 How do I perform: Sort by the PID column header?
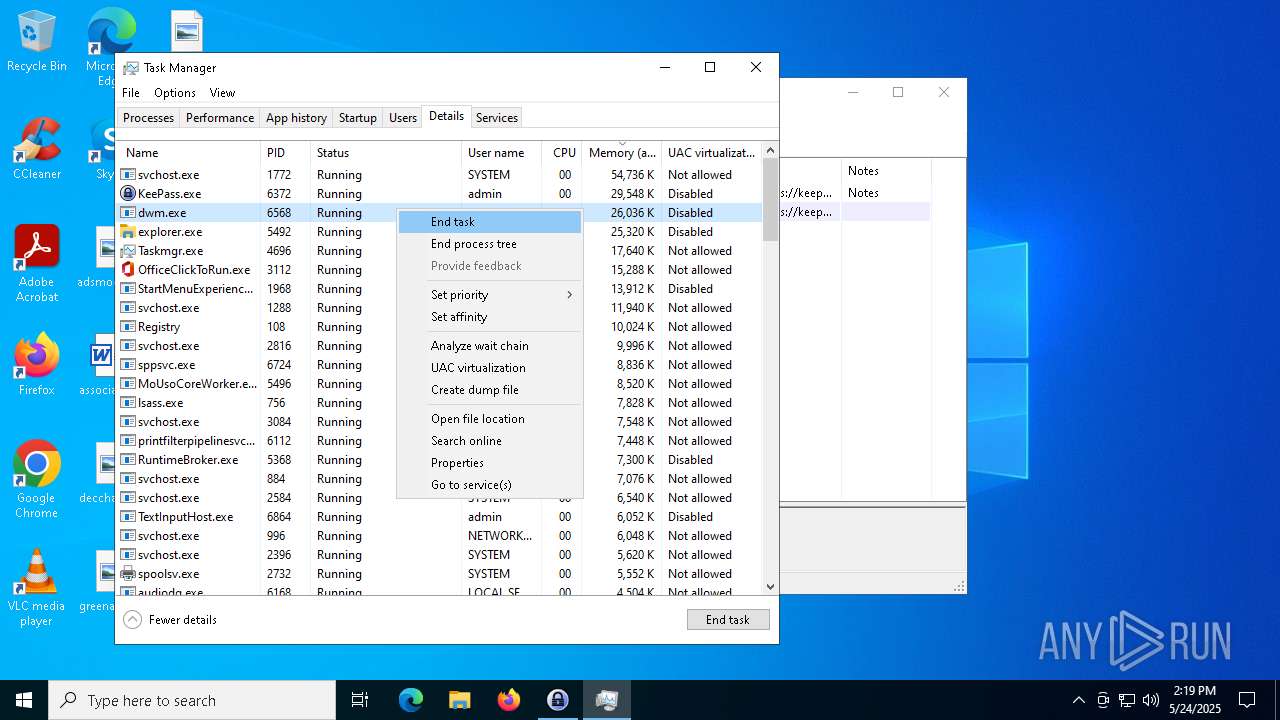286,152
